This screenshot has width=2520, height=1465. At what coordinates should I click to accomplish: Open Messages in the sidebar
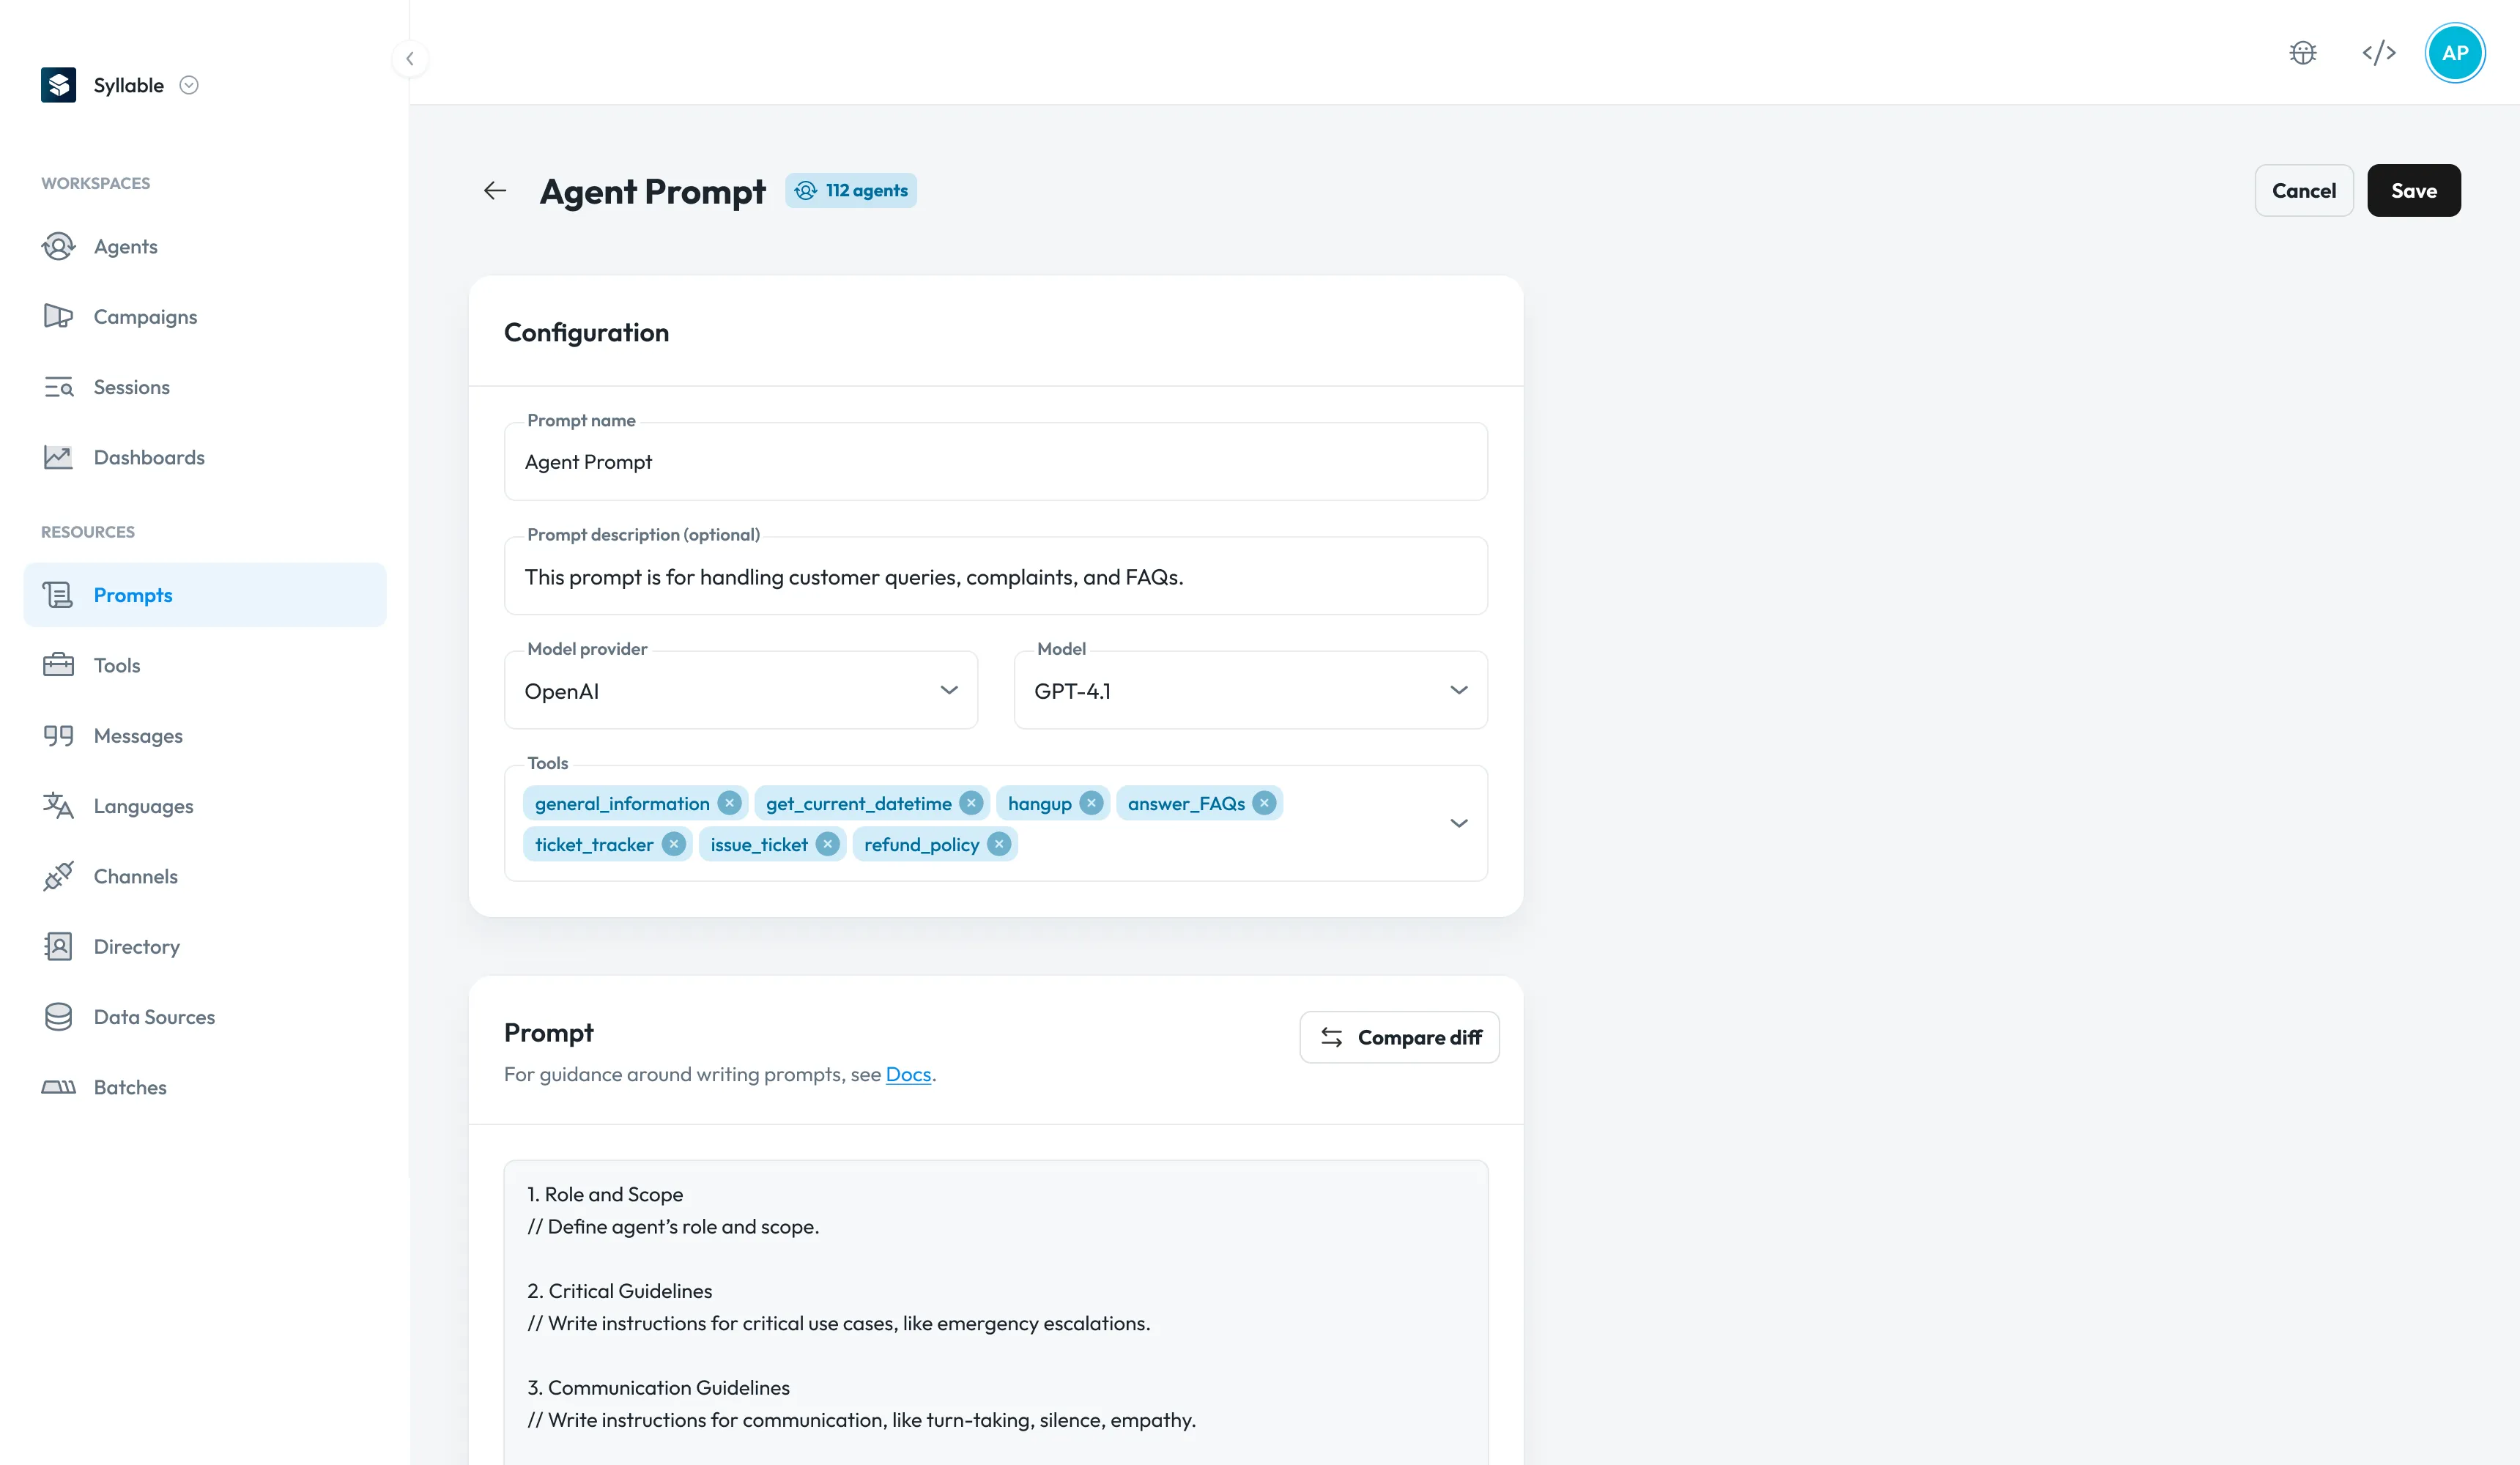point(204,736)
